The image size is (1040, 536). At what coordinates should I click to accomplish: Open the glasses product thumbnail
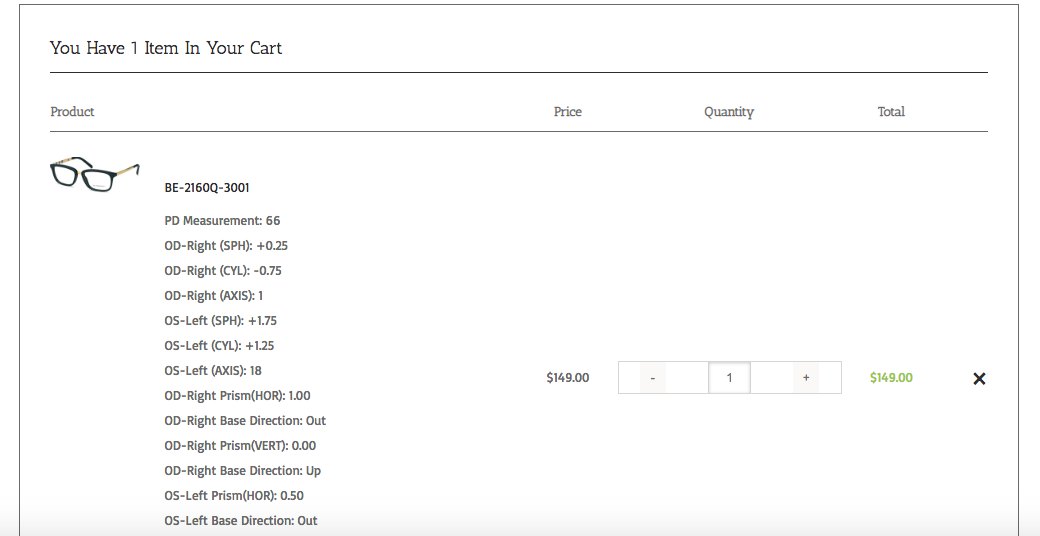(x=94, y=174)
